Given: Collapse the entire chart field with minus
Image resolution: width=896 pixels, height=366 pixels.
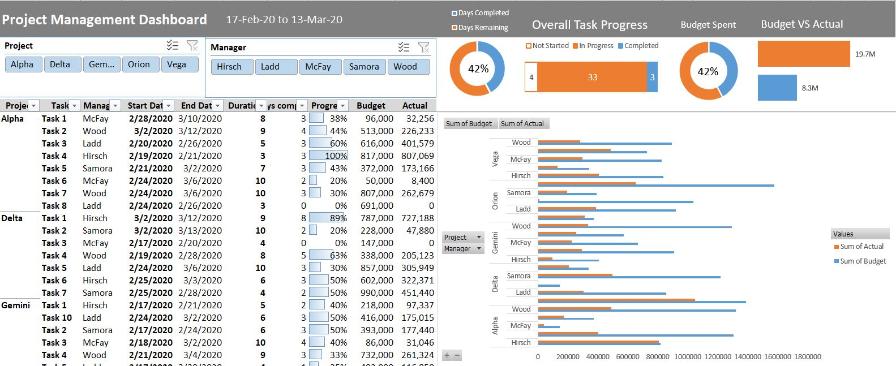Looking at the screenshot, I should click(457, 356).
